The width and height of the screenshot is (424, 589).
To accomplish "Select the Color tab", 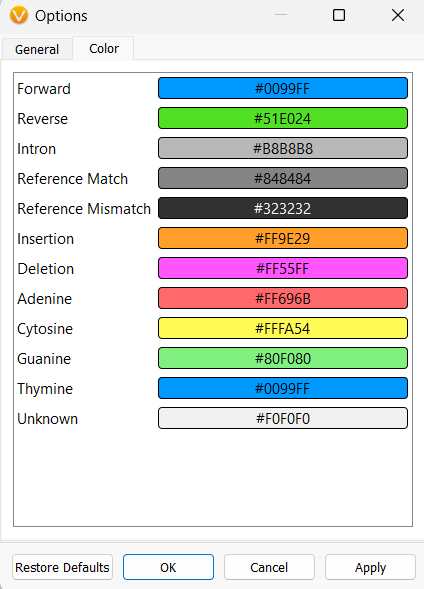I will pos(103,48).
